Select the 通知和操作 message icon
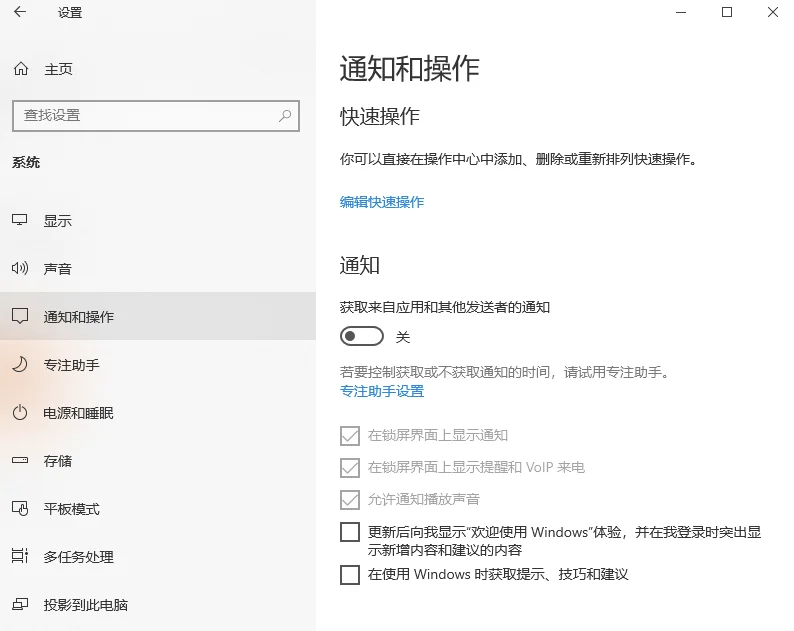This screenshot has width=794, height=631. point(20,316)
